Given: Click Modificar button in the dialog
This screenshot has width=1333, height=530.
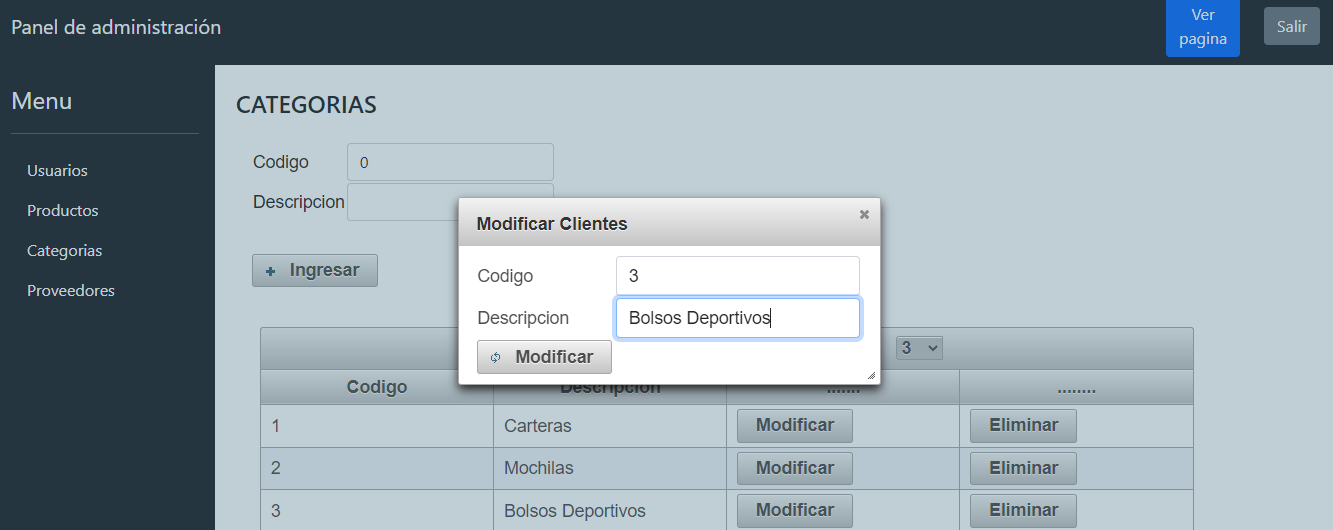Looking at the screenshot, I should tap(544, 357).
